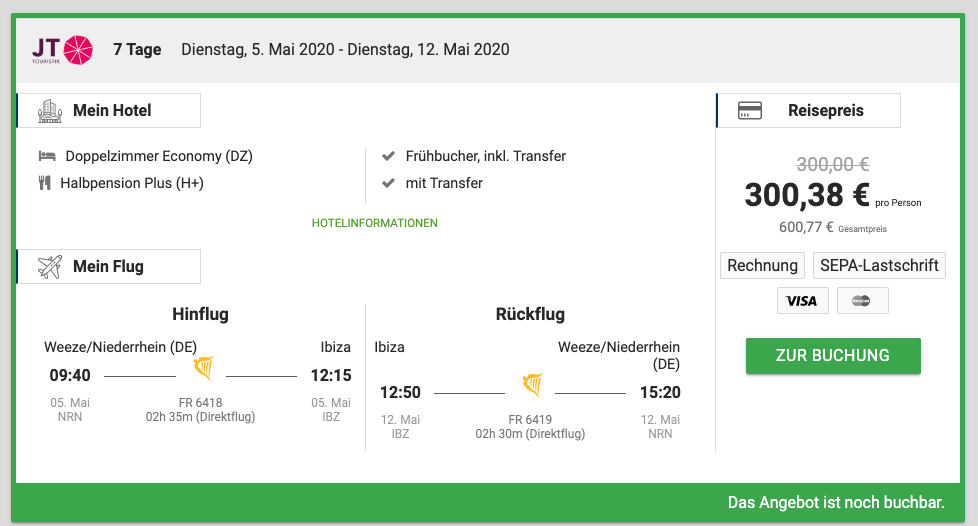Select the SEPA-Lastschrift payment option
The image size is (978, 526).
coord(878,265)
